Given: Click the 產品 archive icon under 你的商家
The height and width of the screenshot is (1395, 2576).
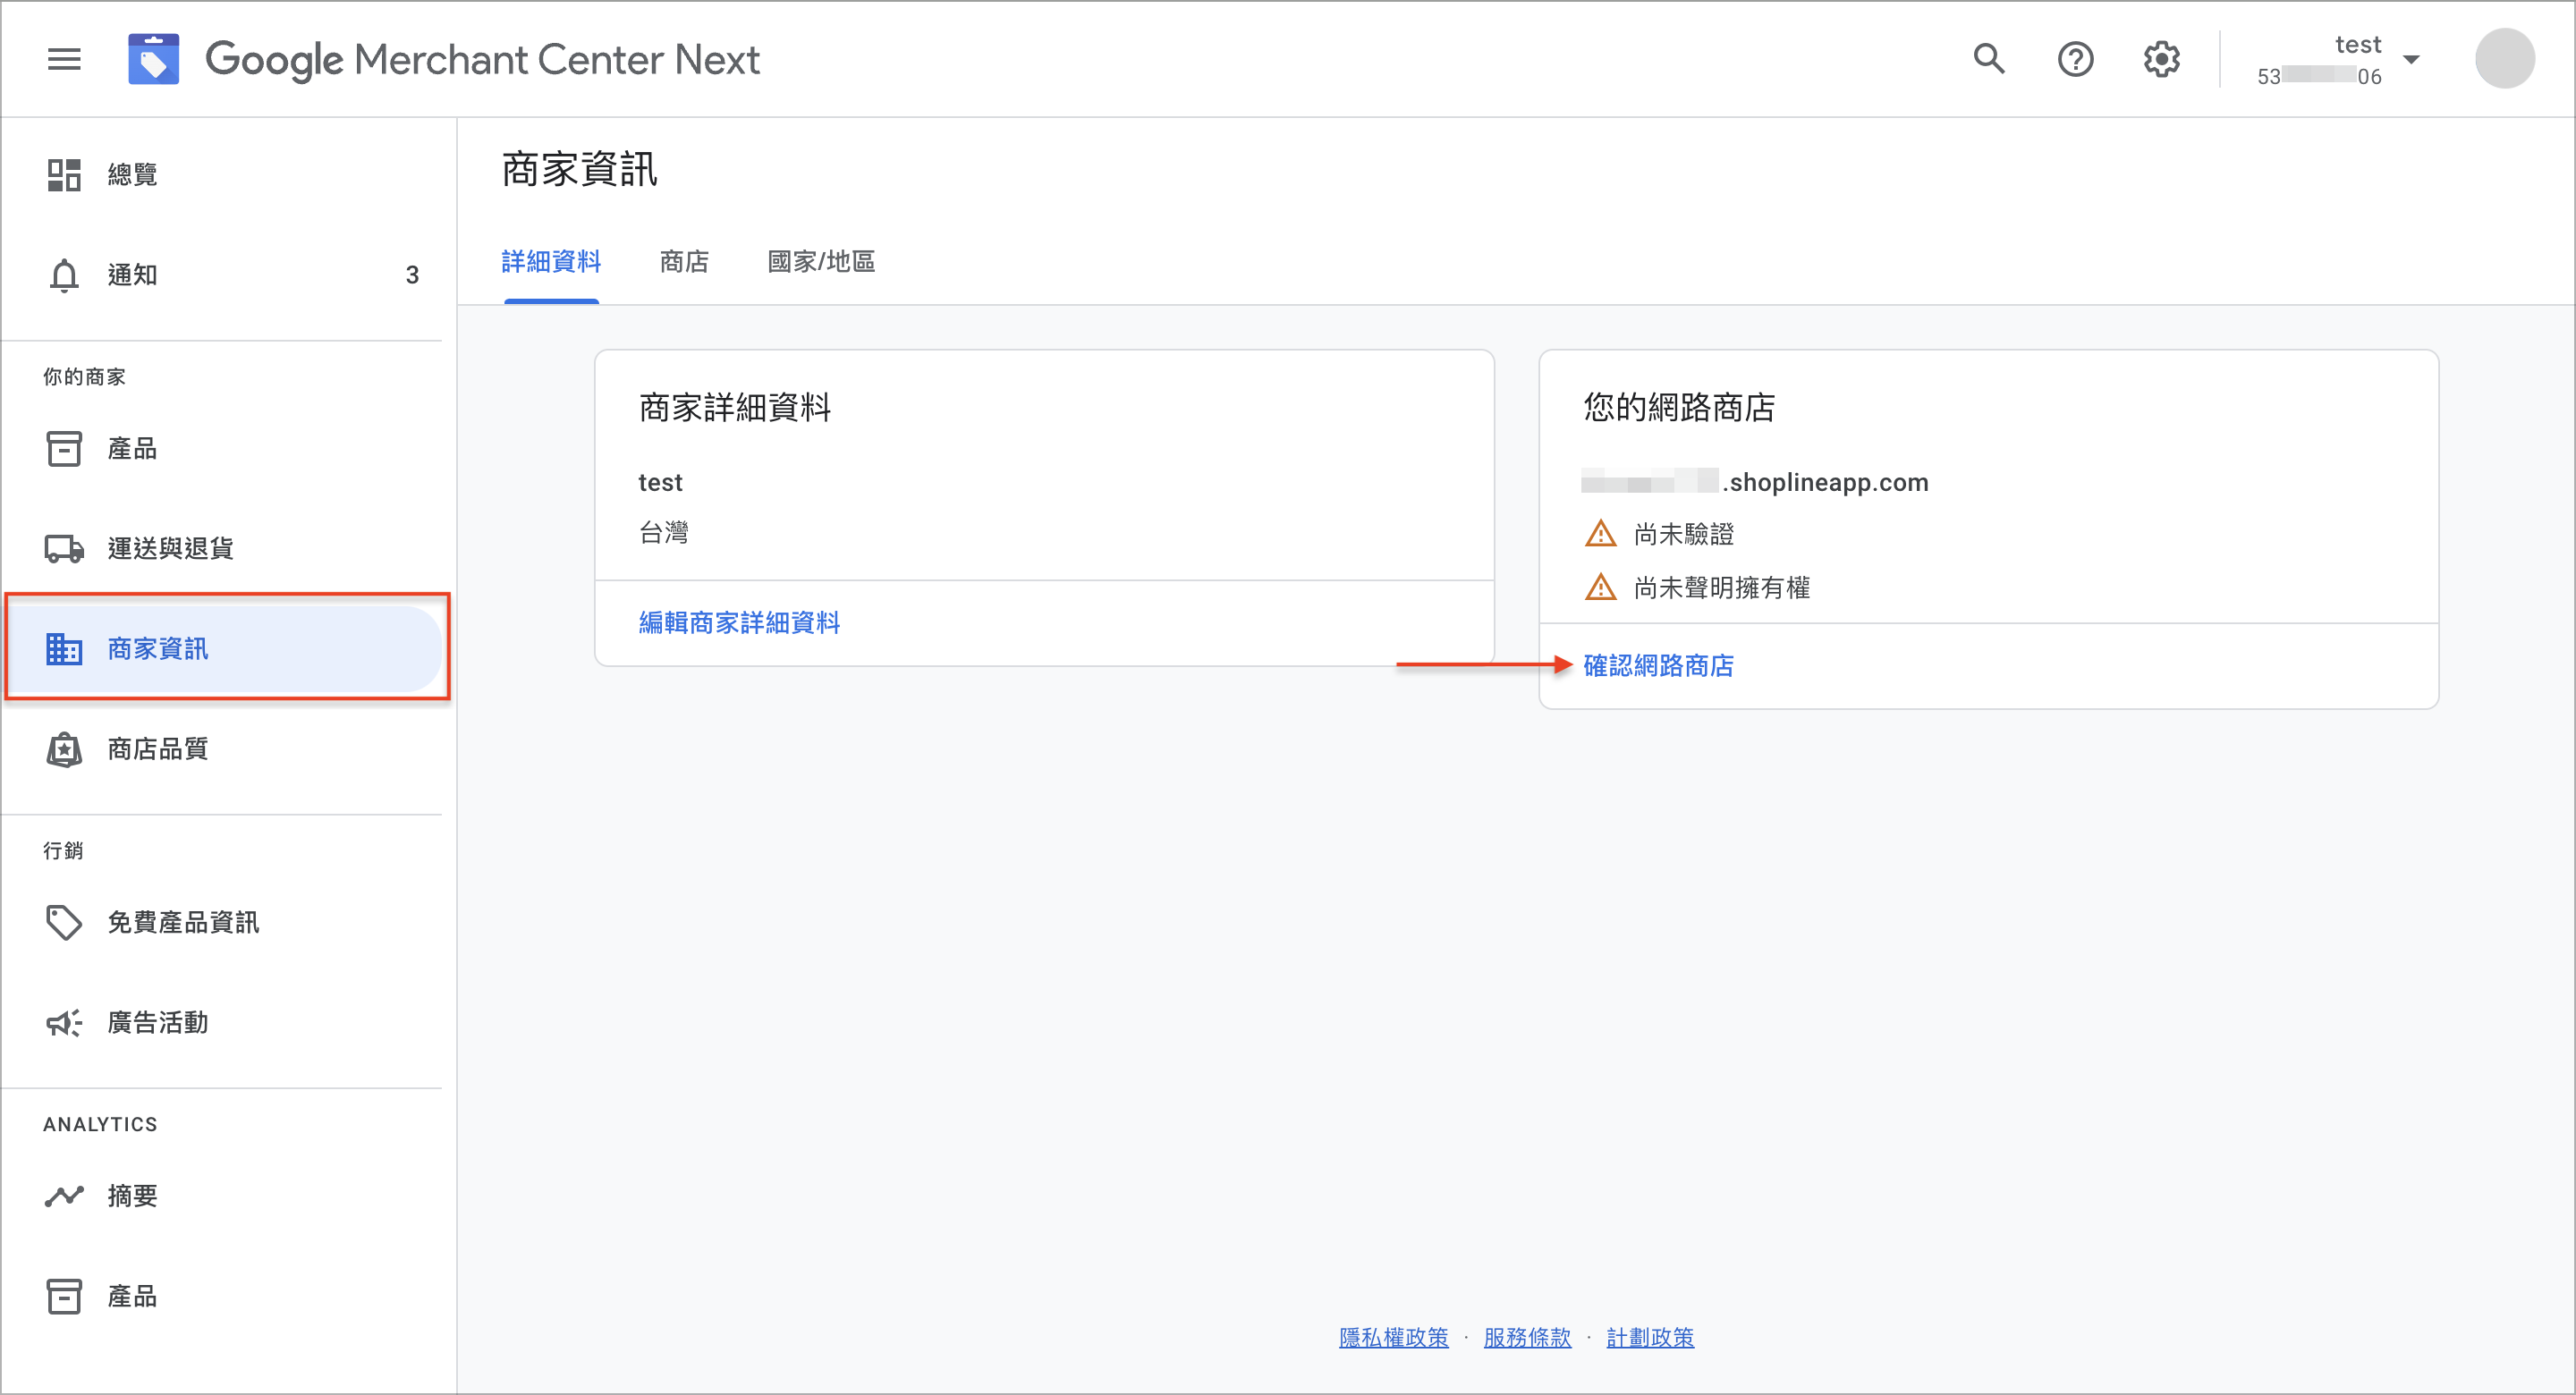Looking at the screenshot, I should [64, 448].
